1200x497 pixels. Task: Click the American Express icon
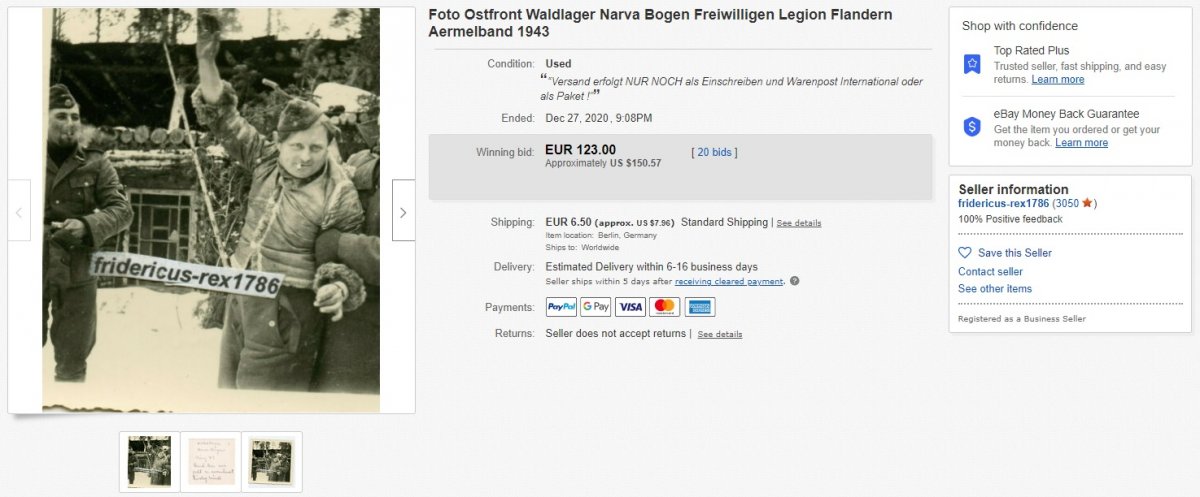(x=699, y=307)
